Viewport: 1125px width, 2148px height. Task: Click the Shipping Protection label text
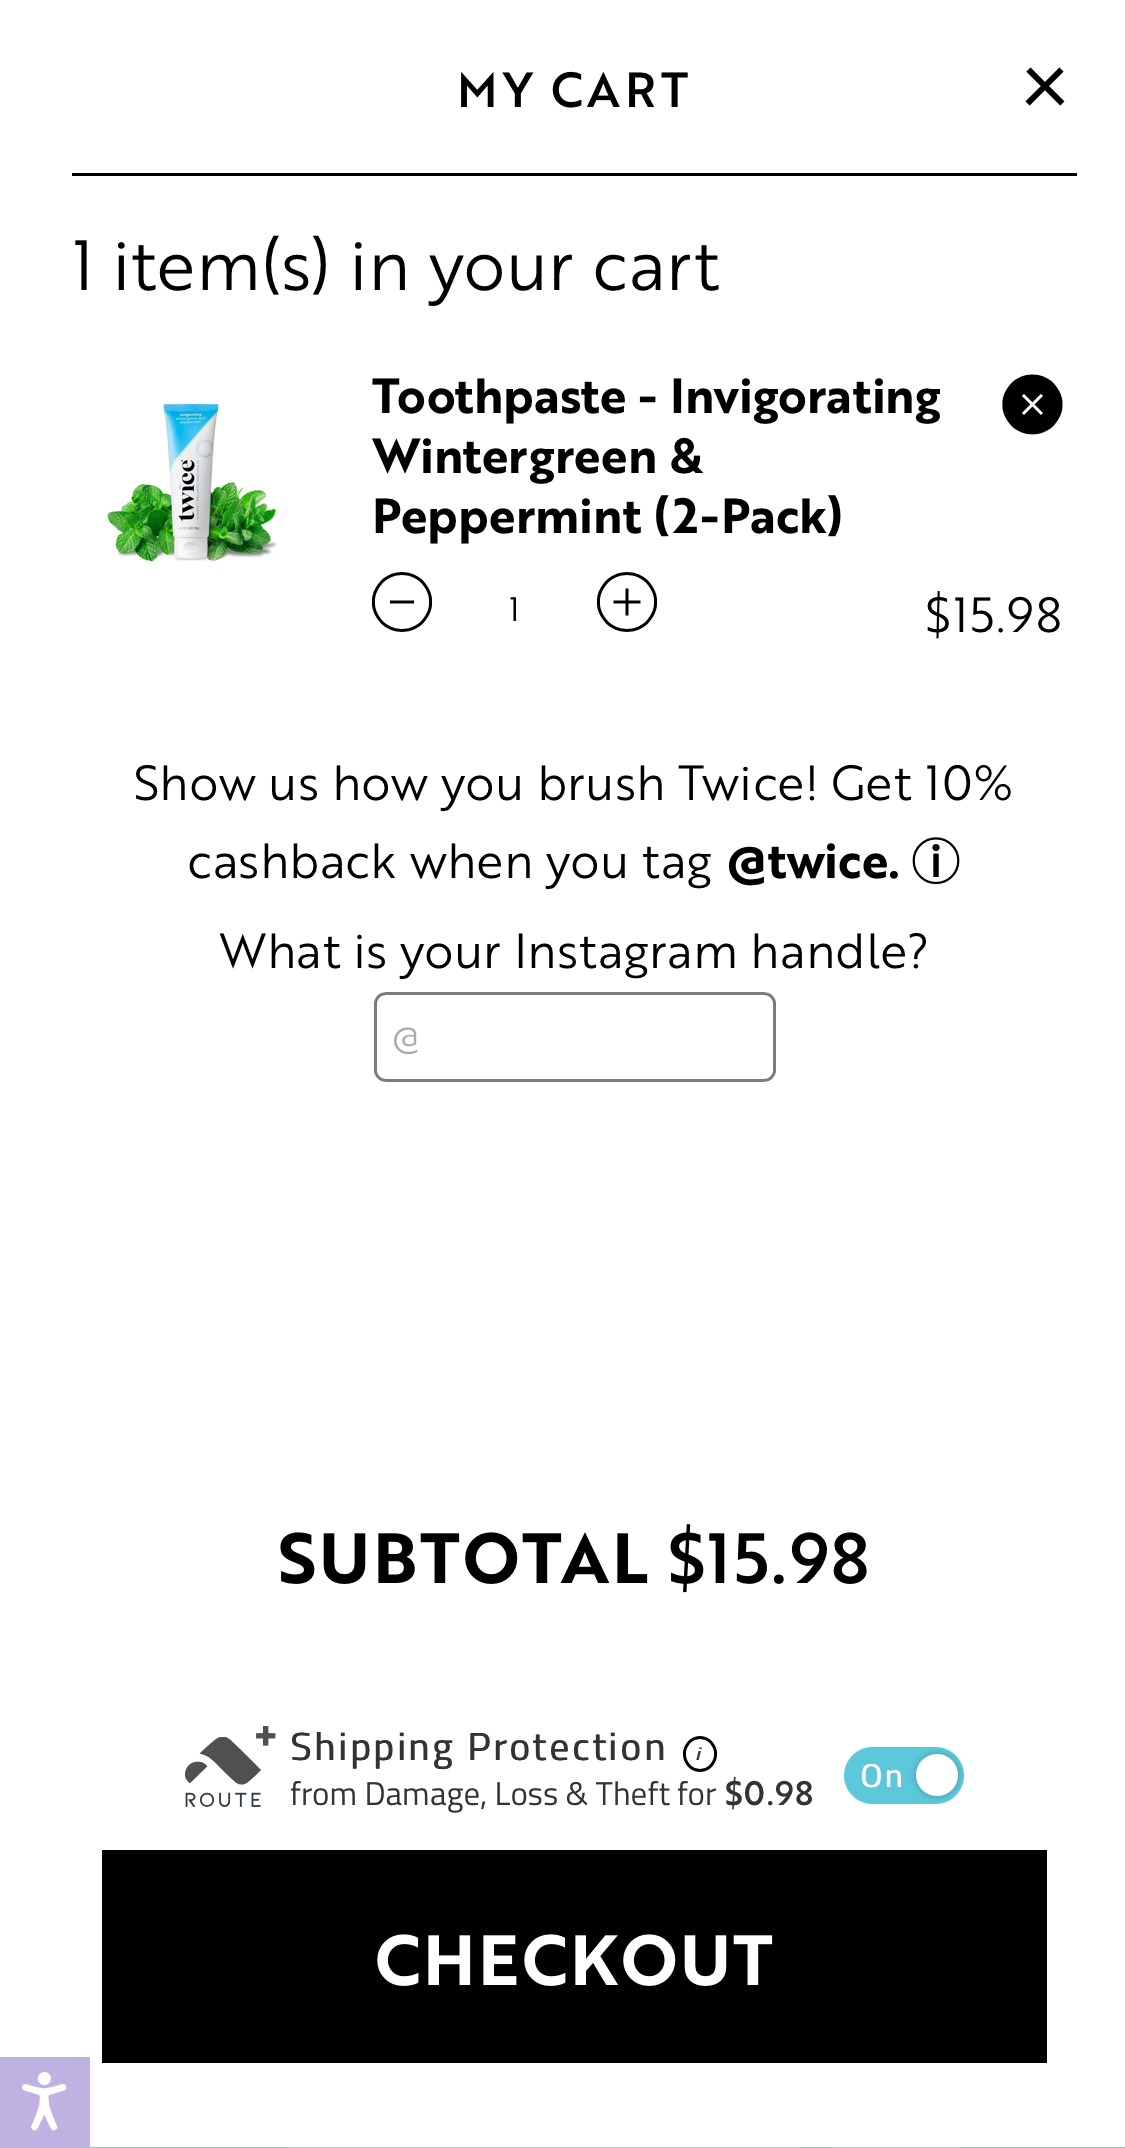477,1747
